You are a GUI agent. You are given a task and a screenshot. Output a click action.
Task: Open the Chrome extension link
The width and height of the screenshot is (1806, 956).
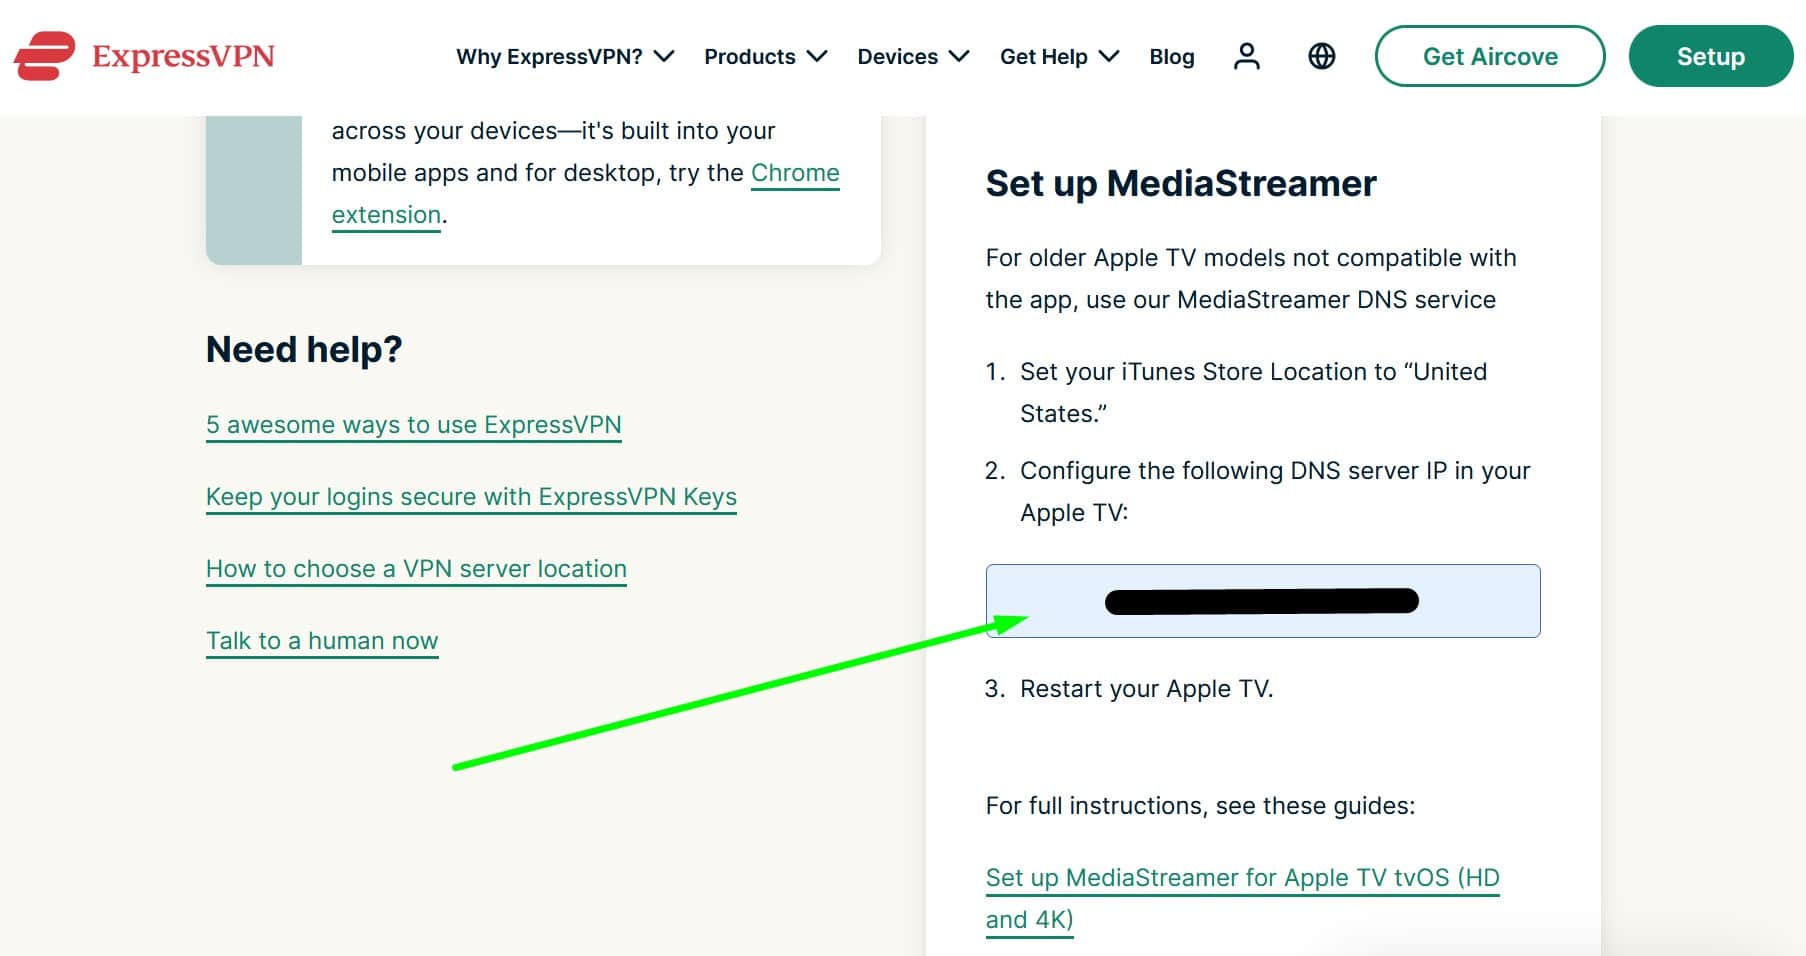tap(795, 173)
